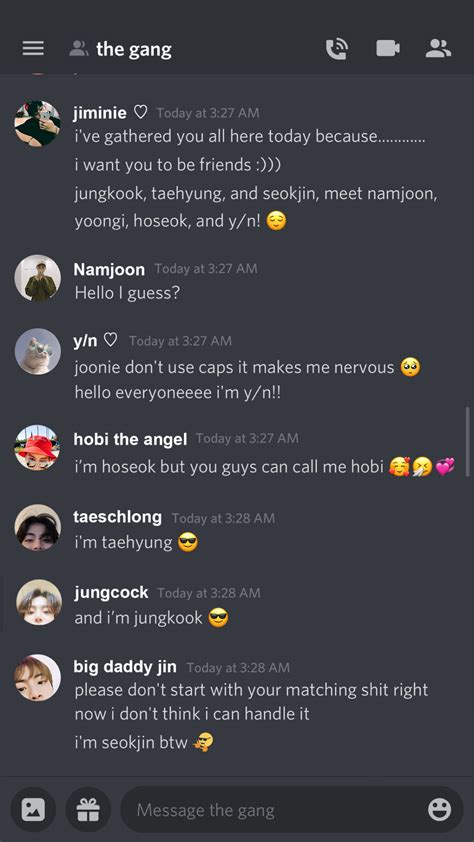Start a video call
Screen dimensions: 474x842
pos(388,49)
